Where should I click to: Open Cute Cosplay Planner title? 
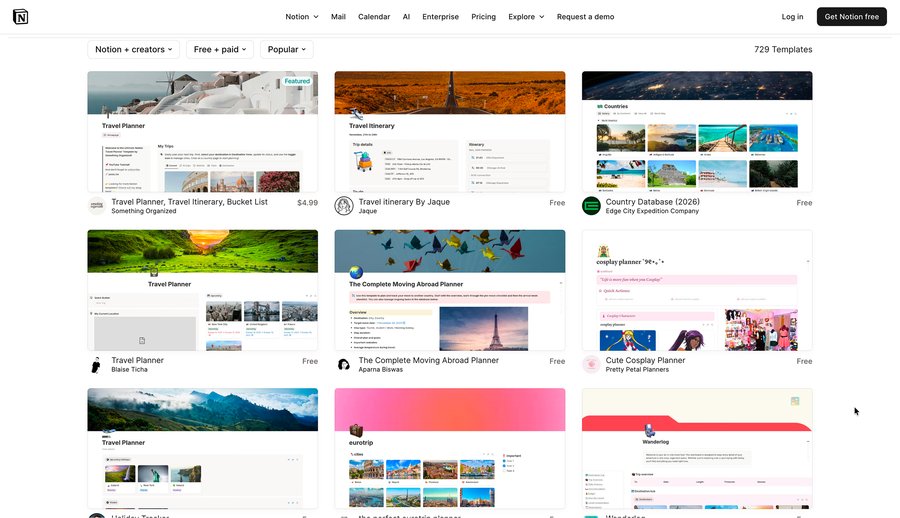[x=645, y=360]
